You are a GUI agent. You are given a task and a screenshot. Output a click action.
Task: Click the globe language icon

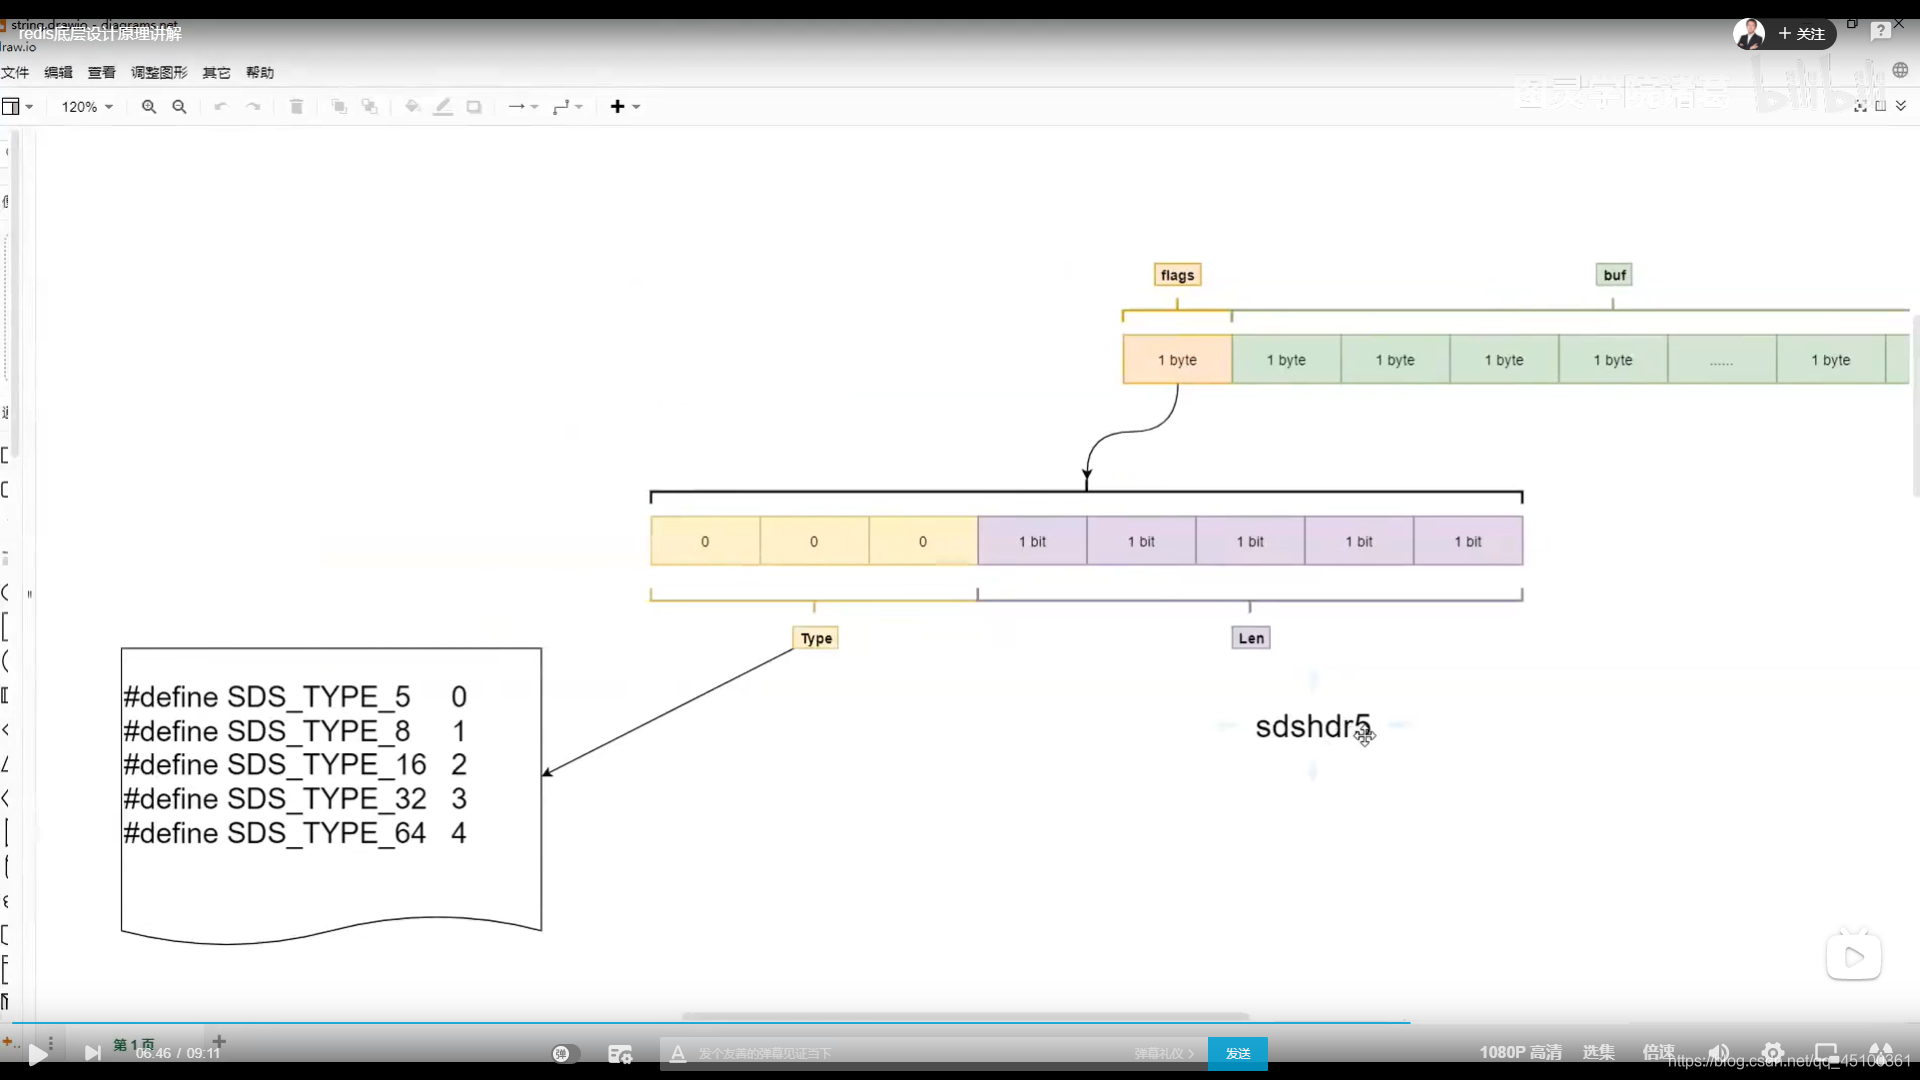click(1900, 70)
